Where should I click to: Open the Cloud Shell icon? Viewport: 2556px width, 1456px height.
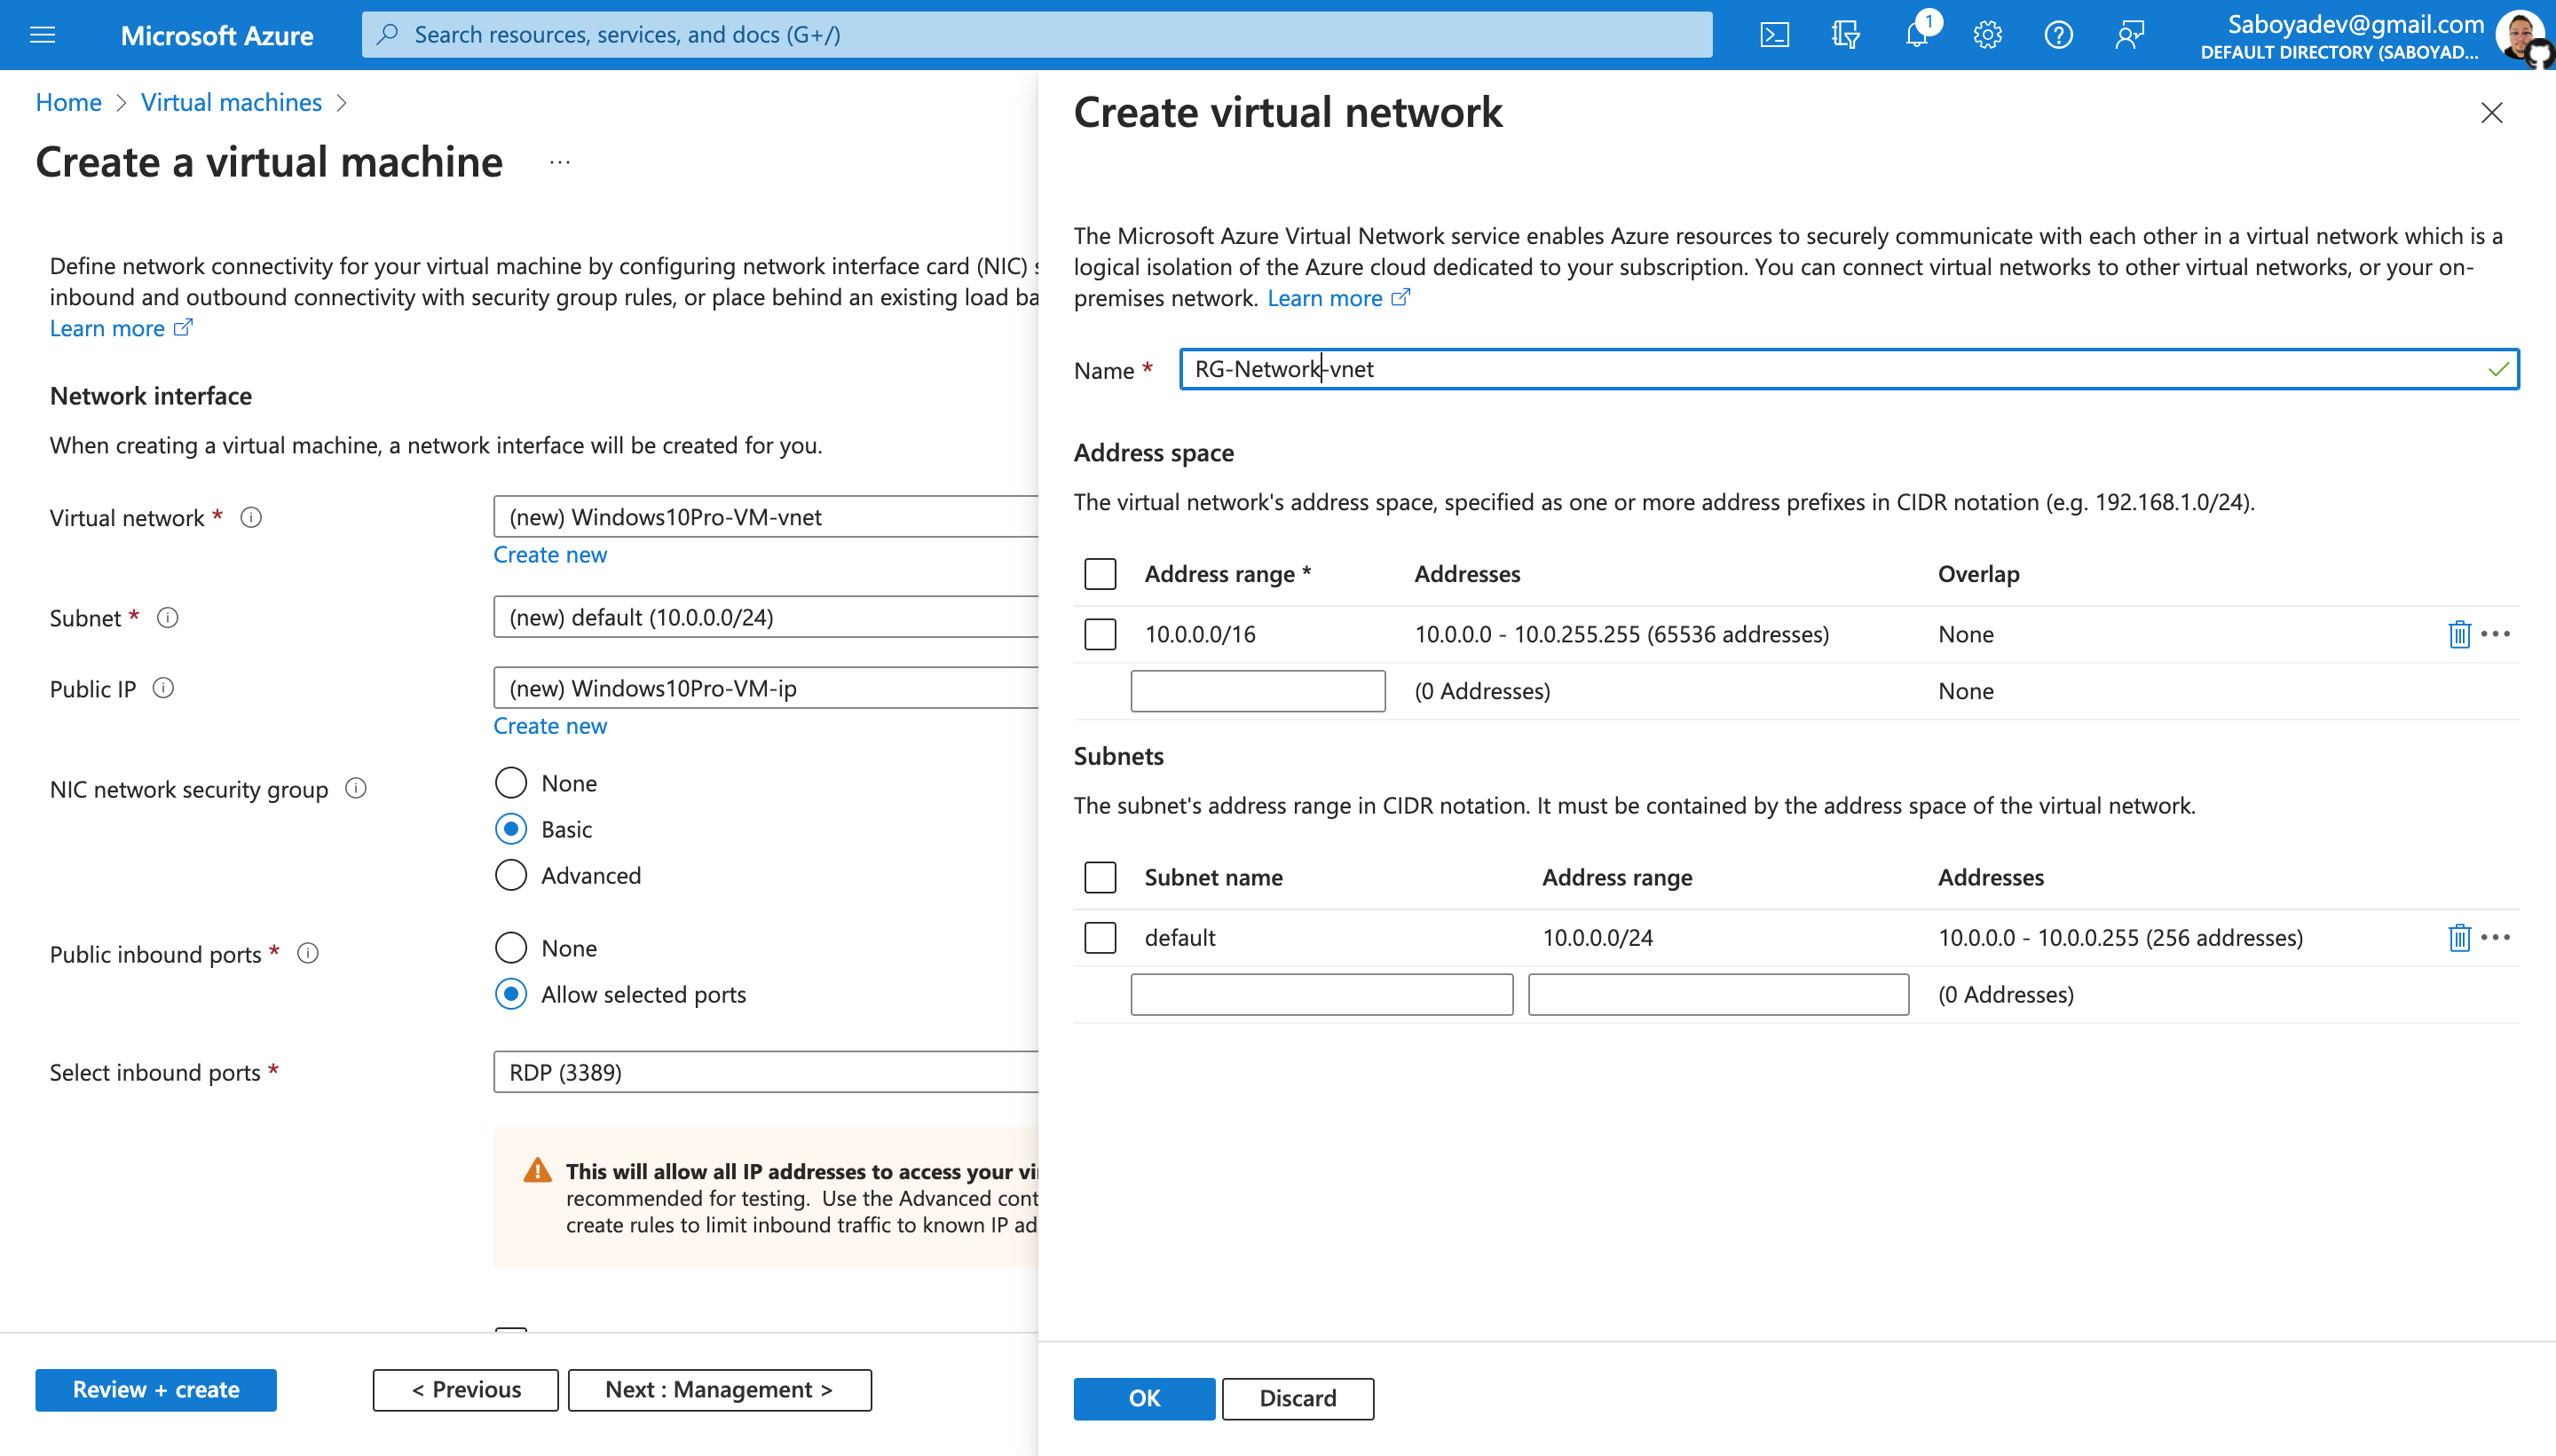tap(1774, 35)
